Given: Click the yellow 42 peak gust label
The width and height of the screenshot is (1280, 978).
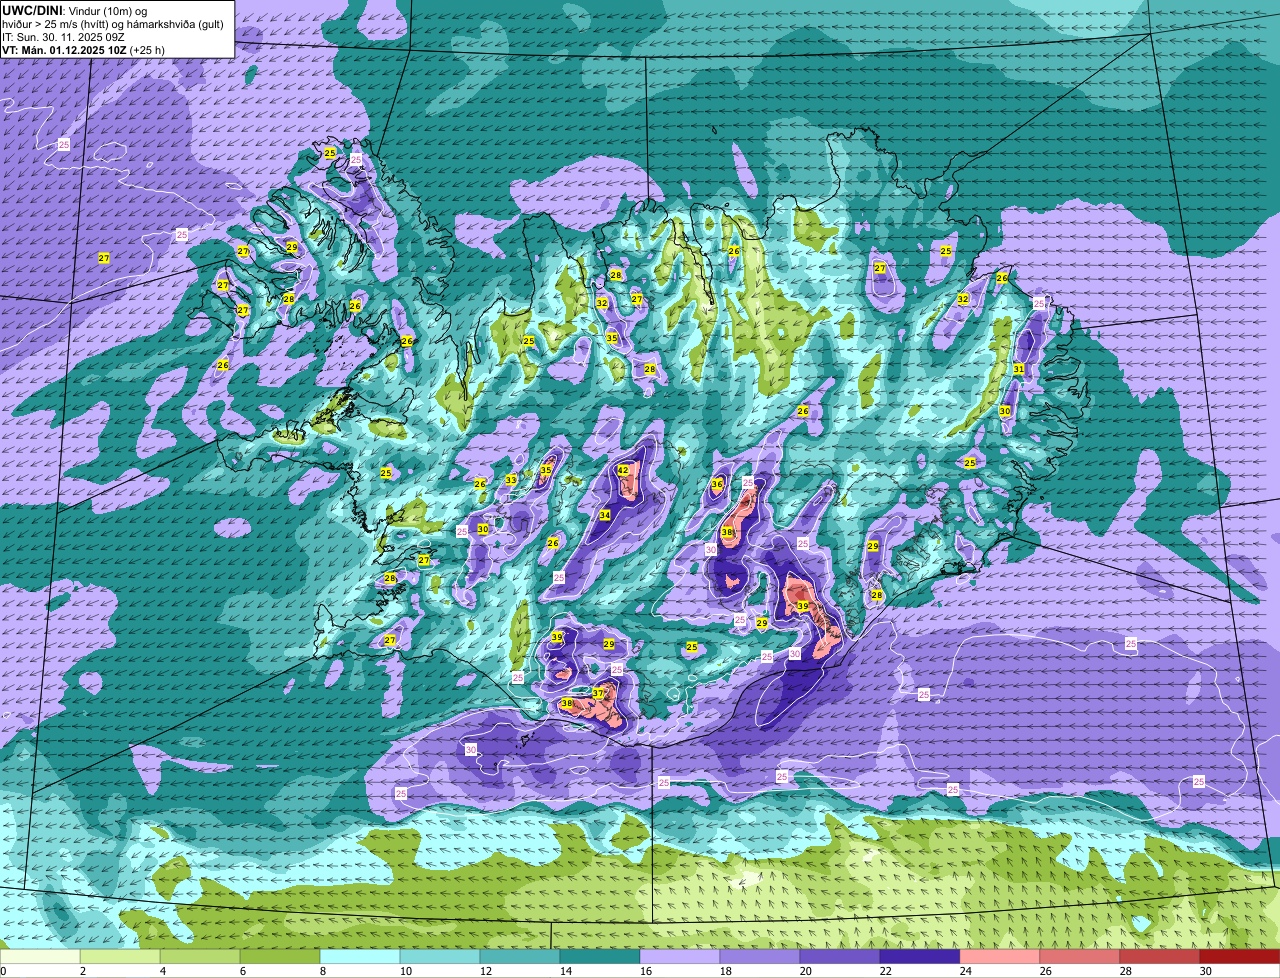Looking at the screenshot, I should tap(623, 470).
